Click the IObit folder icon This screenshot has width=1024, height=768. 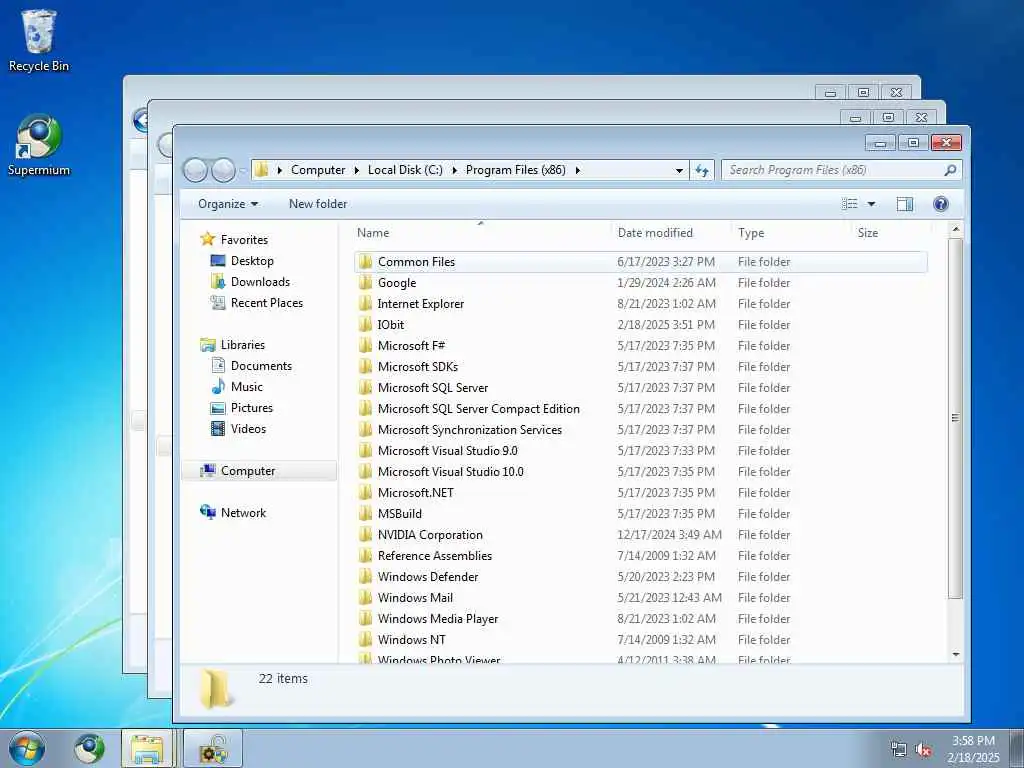pos(366,325)
